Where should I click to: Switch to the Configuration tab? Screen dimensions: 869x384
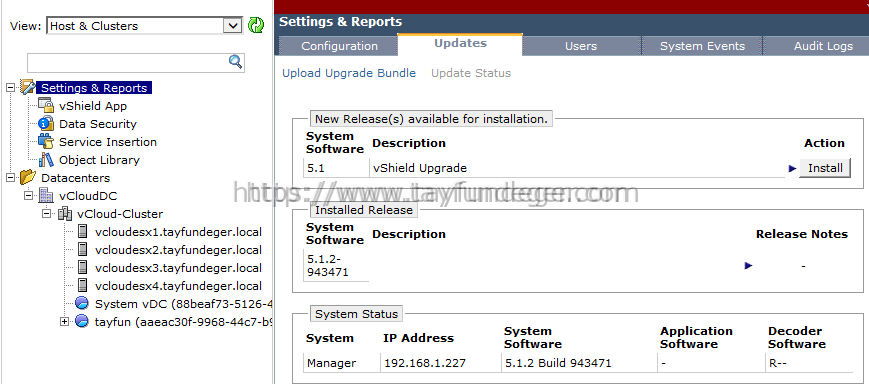339,46
